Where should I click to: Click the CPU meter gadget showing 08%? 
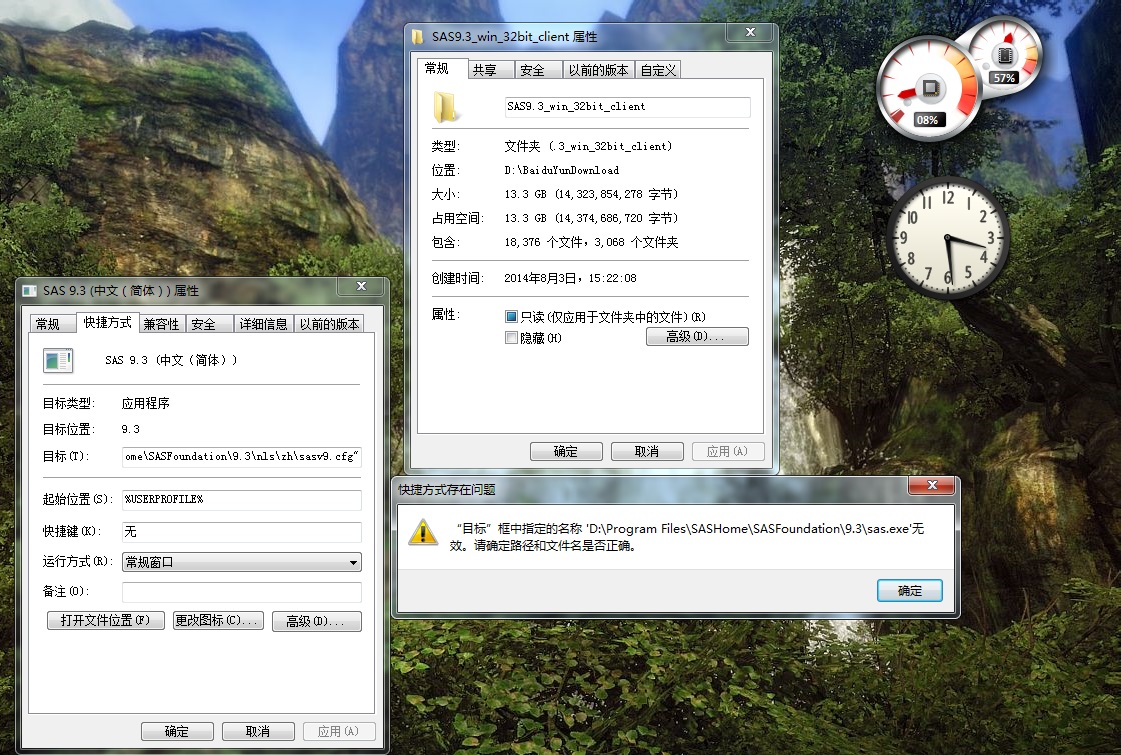pos(929,87)
